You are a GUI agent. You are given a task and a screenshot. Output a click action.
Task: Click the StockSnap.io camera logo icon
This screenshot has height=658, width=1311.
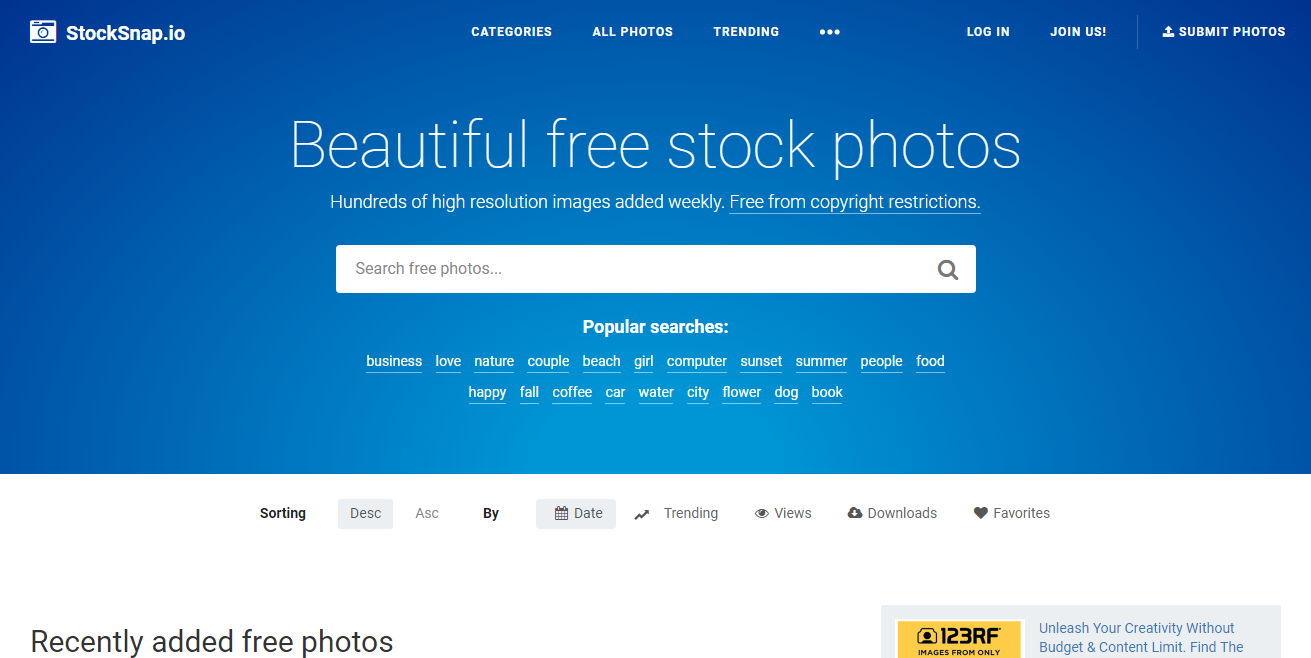click(x=43, y=32)
